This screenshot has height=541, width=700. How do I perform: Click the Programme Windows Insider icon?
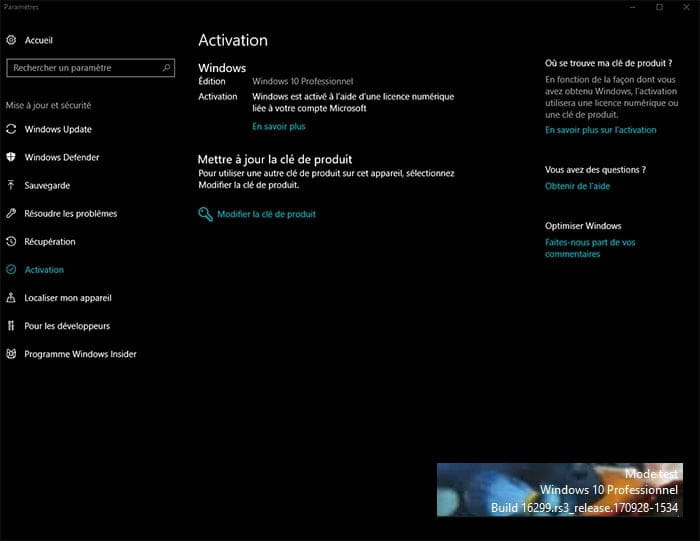(11, 354)
